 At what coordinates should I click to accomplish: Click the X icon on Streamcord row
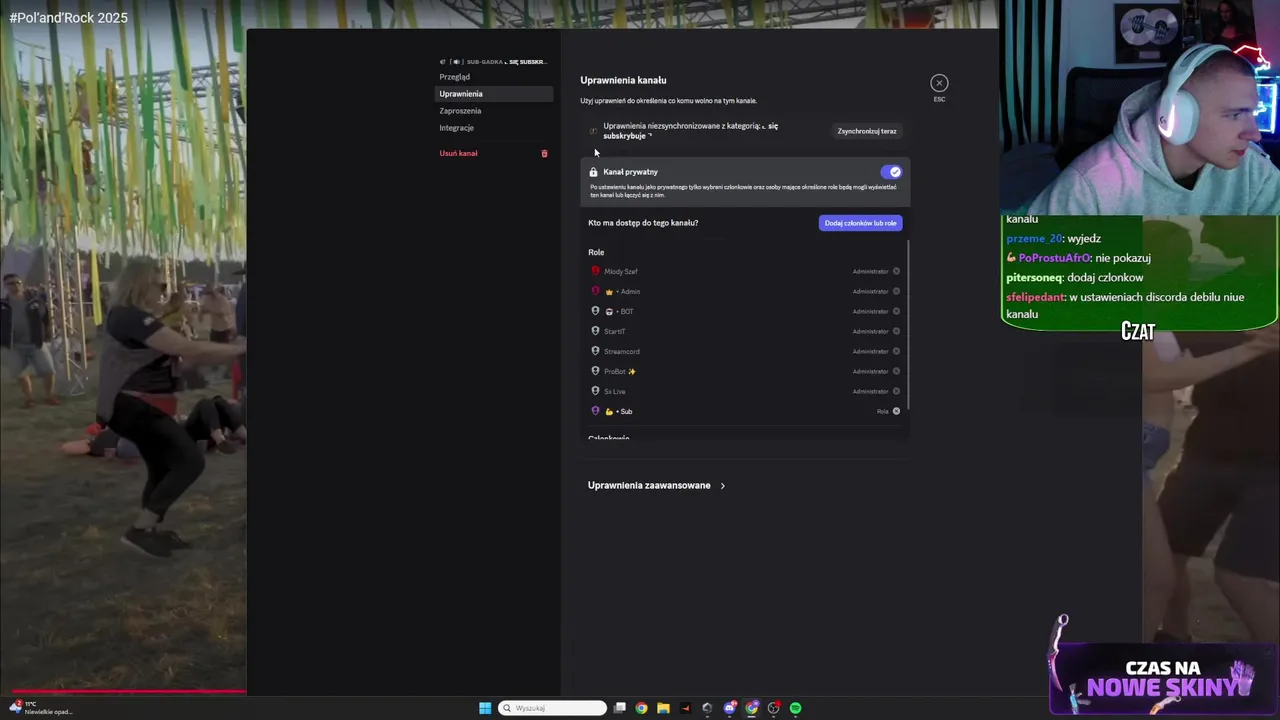(896, 351)
